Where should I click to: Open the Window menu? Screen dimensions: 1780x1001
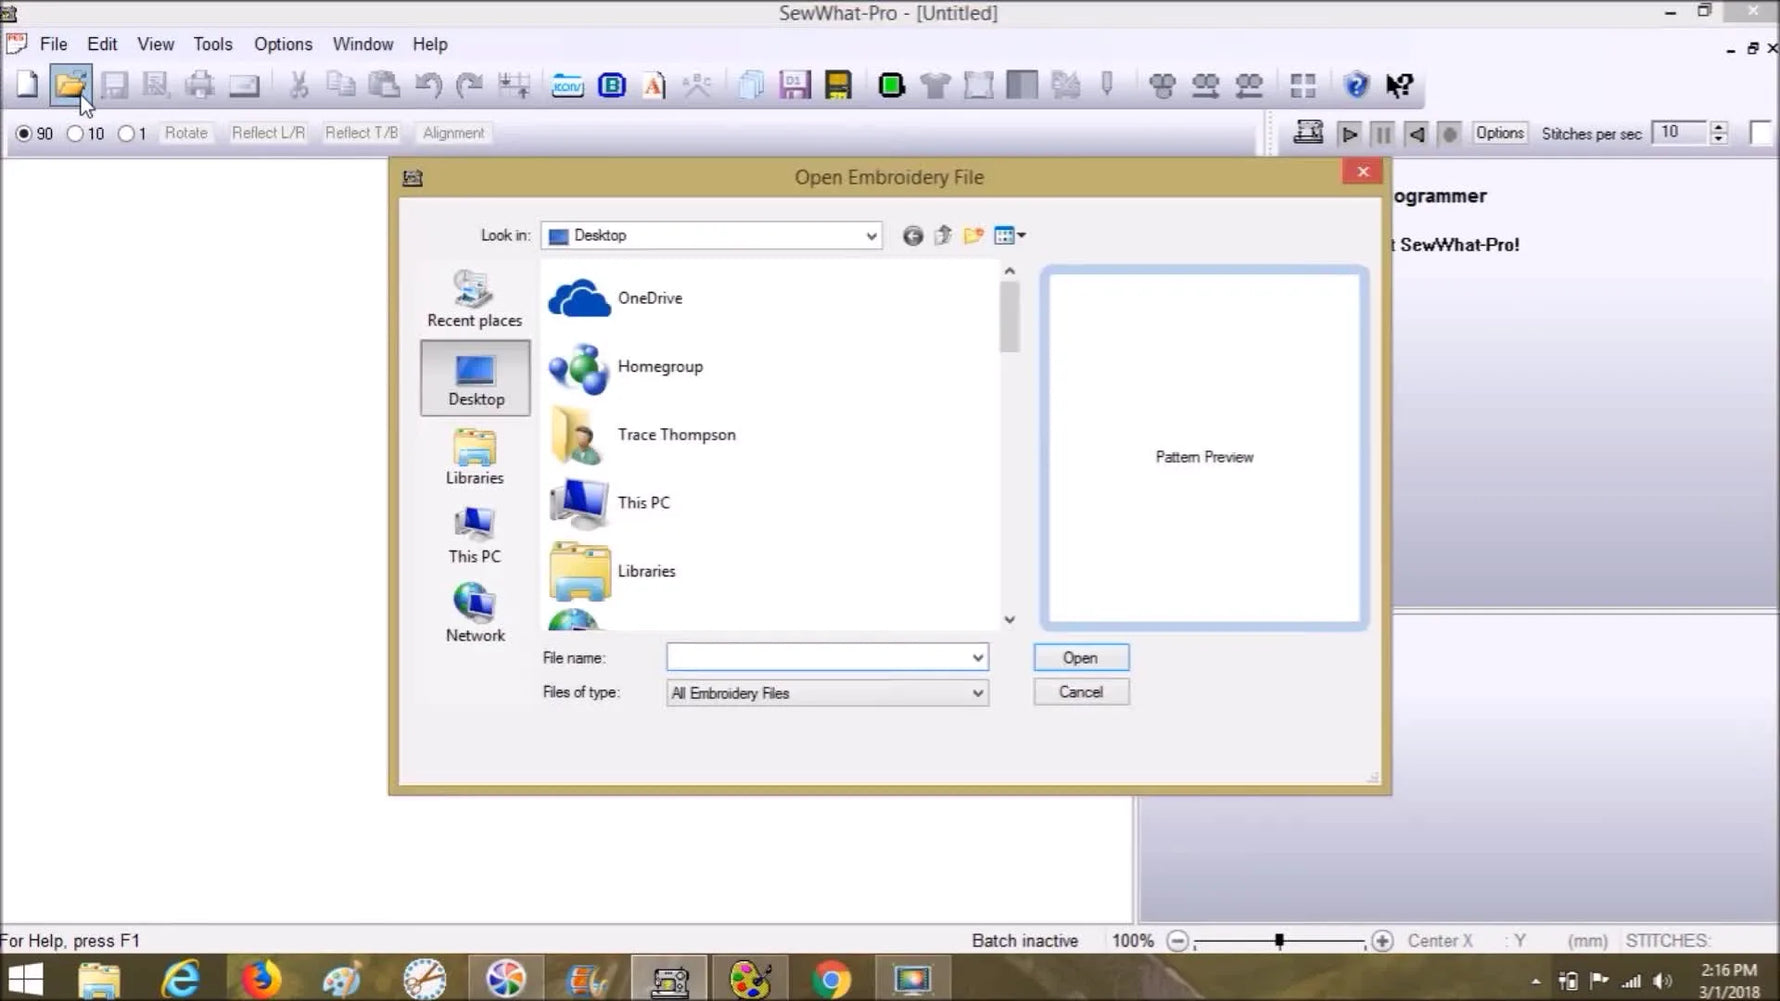pos(363,44)
